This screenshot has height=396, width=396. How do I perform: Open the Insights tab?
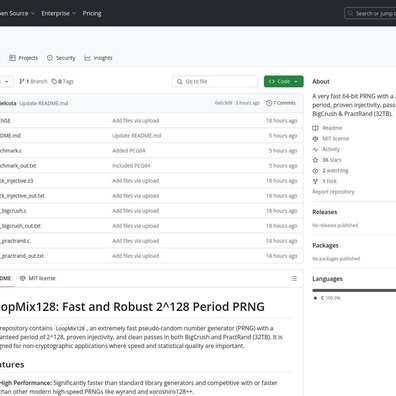click(98, 58)
